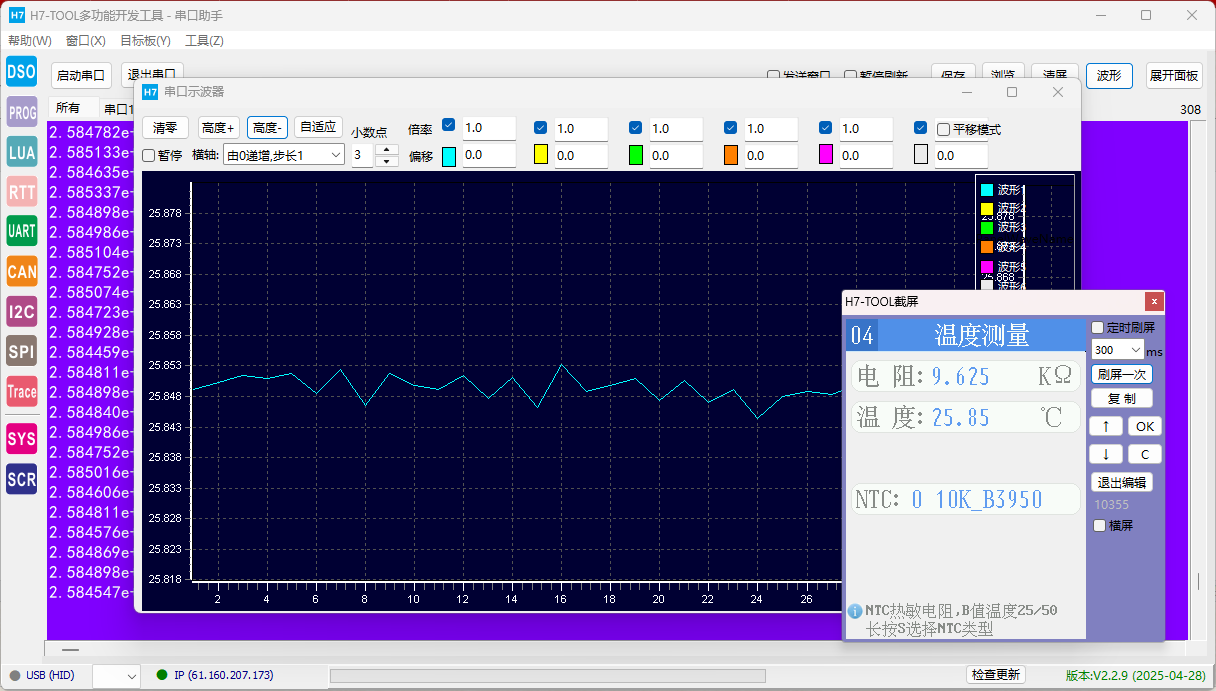Switch to the UART tool icon
Image resolution: width=1216 pixels, height=691 pixels.
click(22, 231)
